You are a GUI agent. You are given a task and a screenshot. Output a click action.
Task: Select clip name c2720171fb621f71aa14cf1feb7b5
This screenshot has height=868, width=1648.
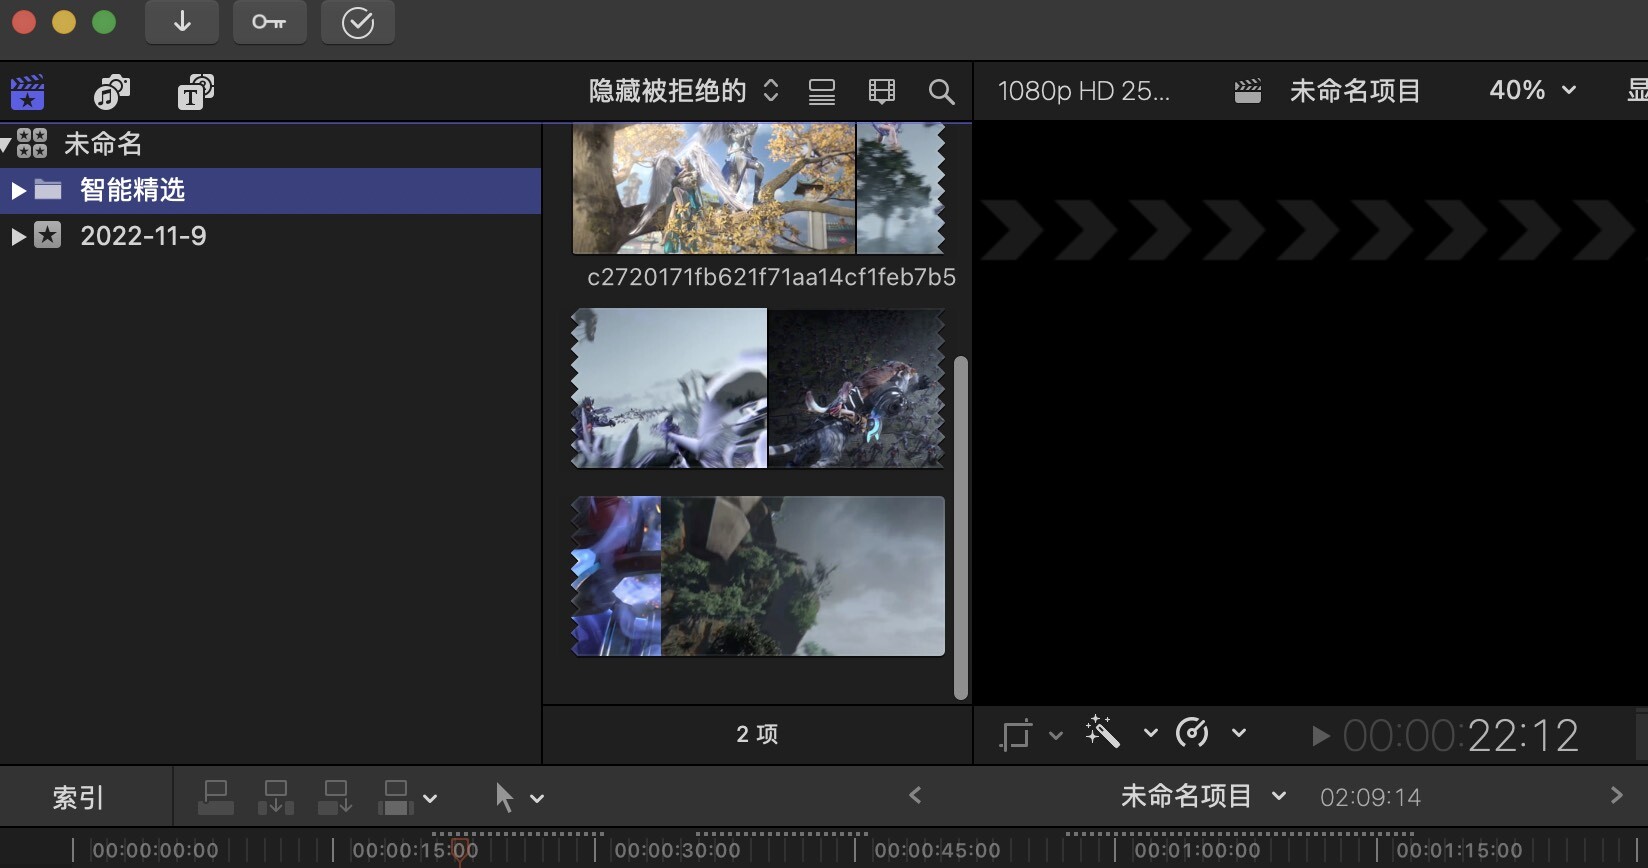click(x=771, y=277)
